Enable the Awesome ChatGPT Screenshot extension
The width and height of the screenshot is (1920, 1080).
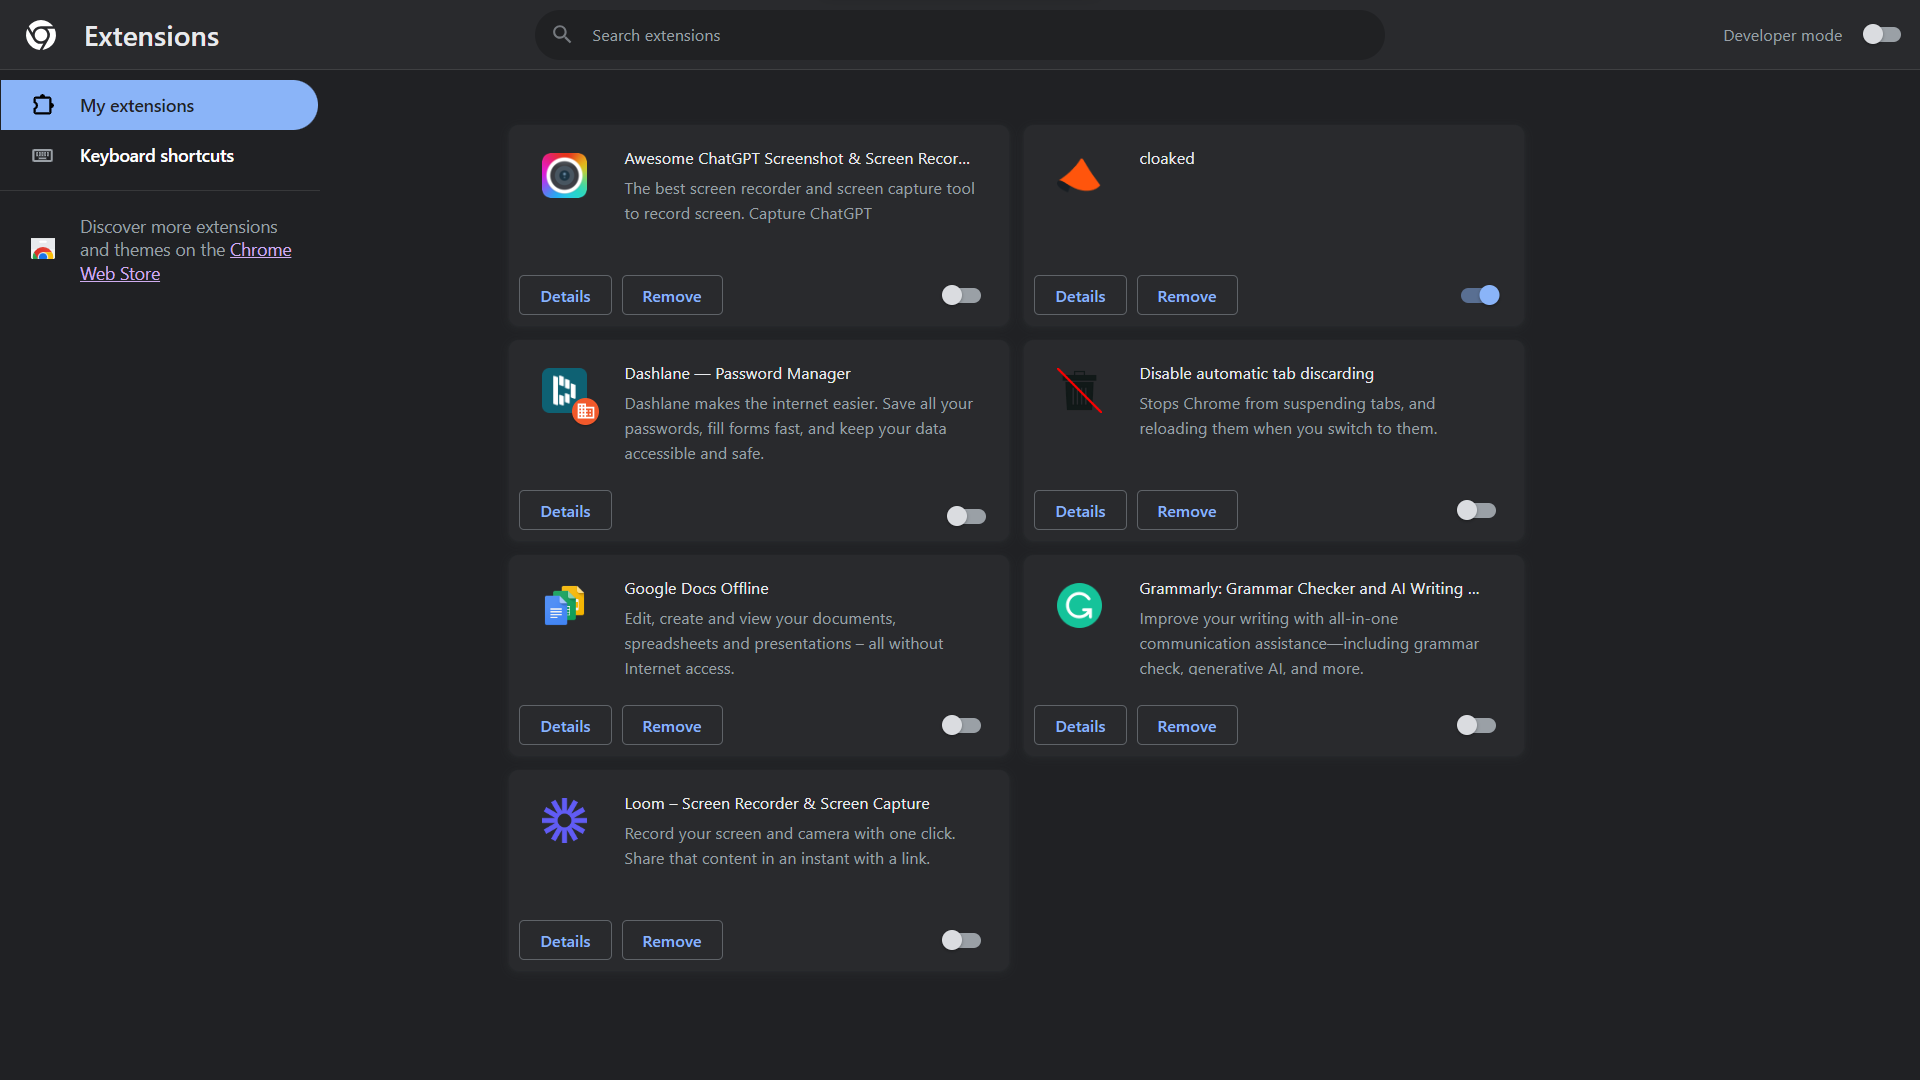[x=961, y=295]
